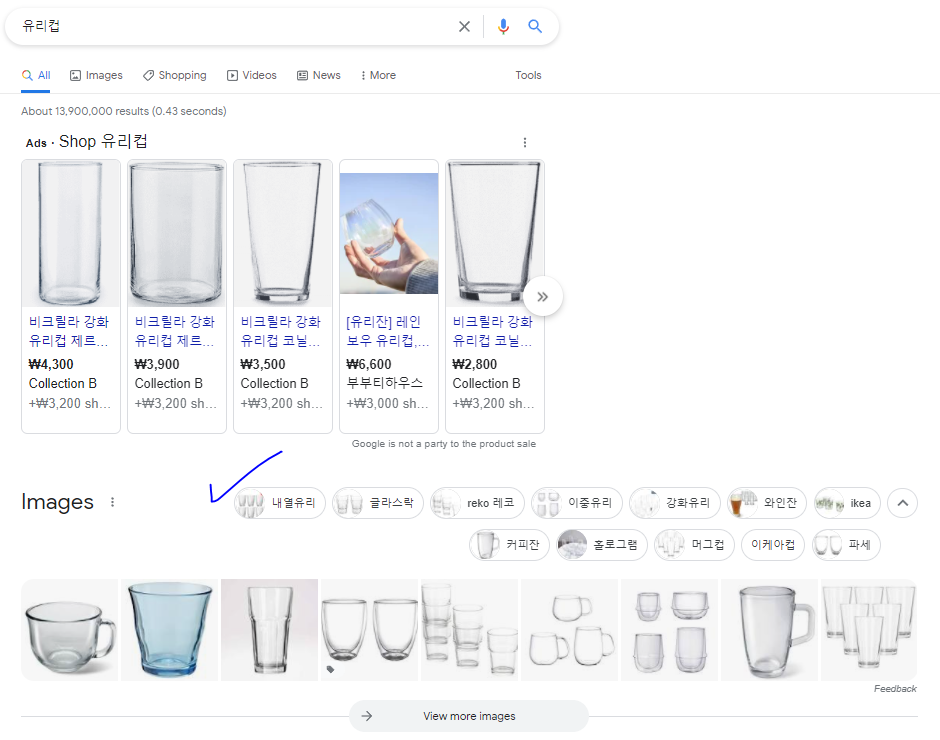Open the tall ribbed glass image result
Image resolution: width=940 pixels, height=740 pixels.
(269, 630)
